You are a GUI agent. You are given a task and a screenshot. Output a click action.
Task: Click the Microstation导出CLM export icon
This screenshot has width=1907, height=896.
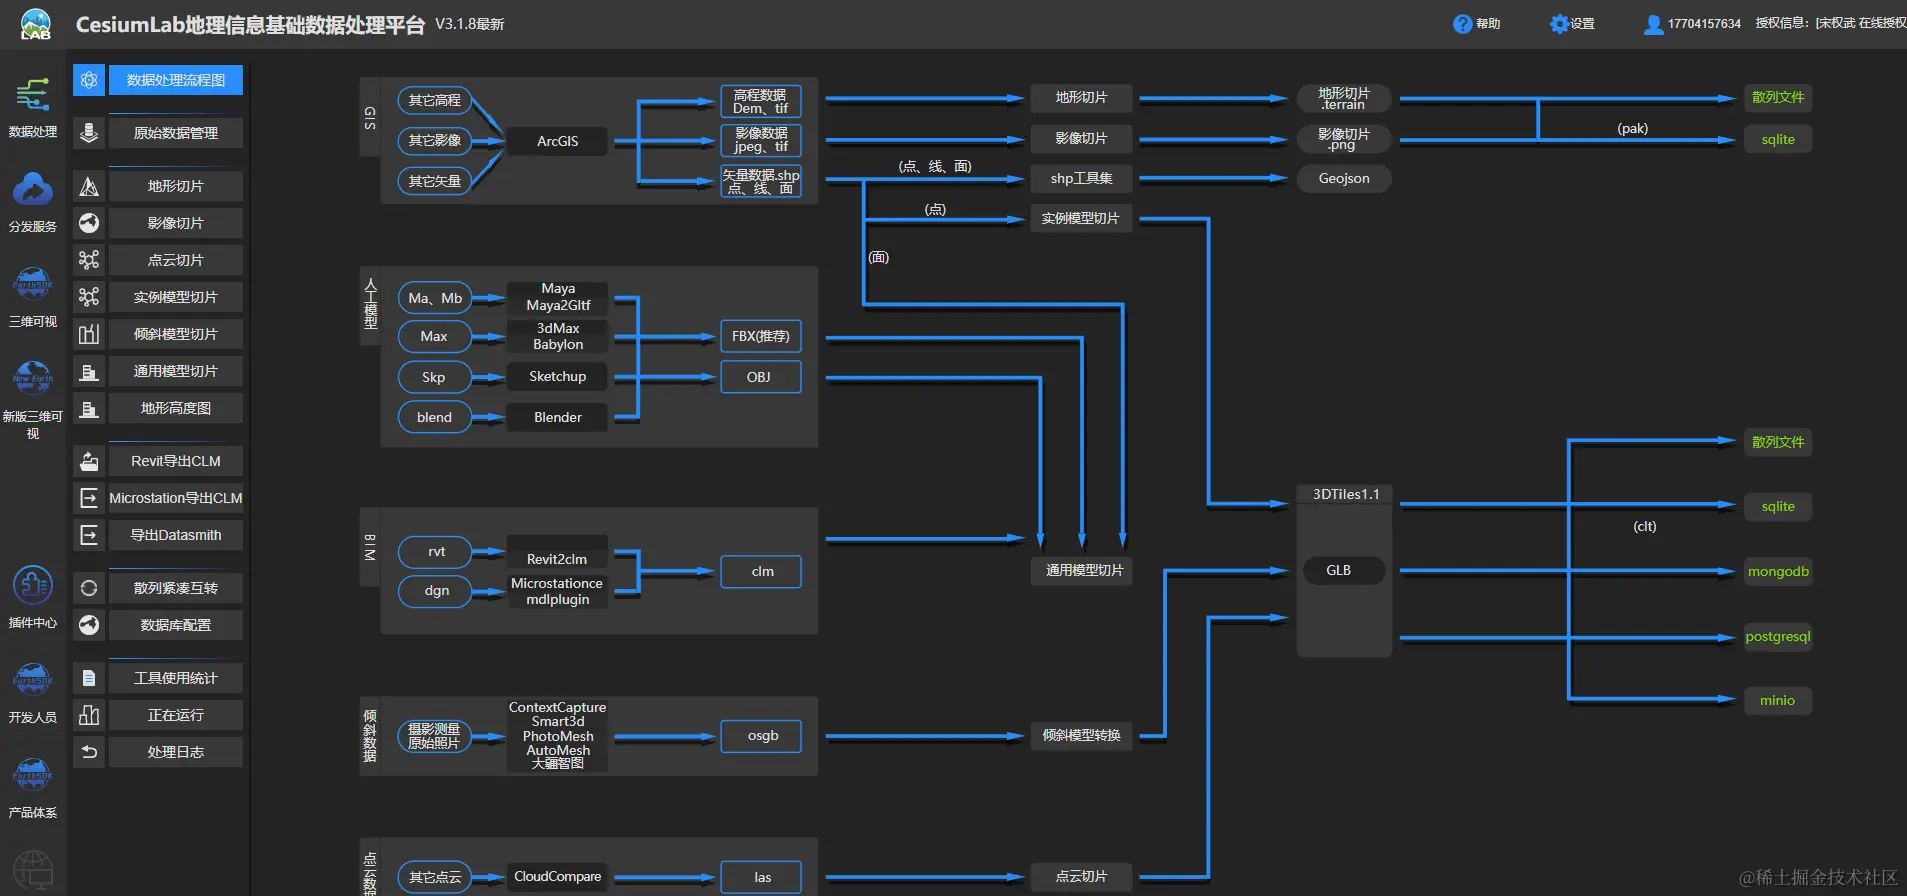click(89, 498)
